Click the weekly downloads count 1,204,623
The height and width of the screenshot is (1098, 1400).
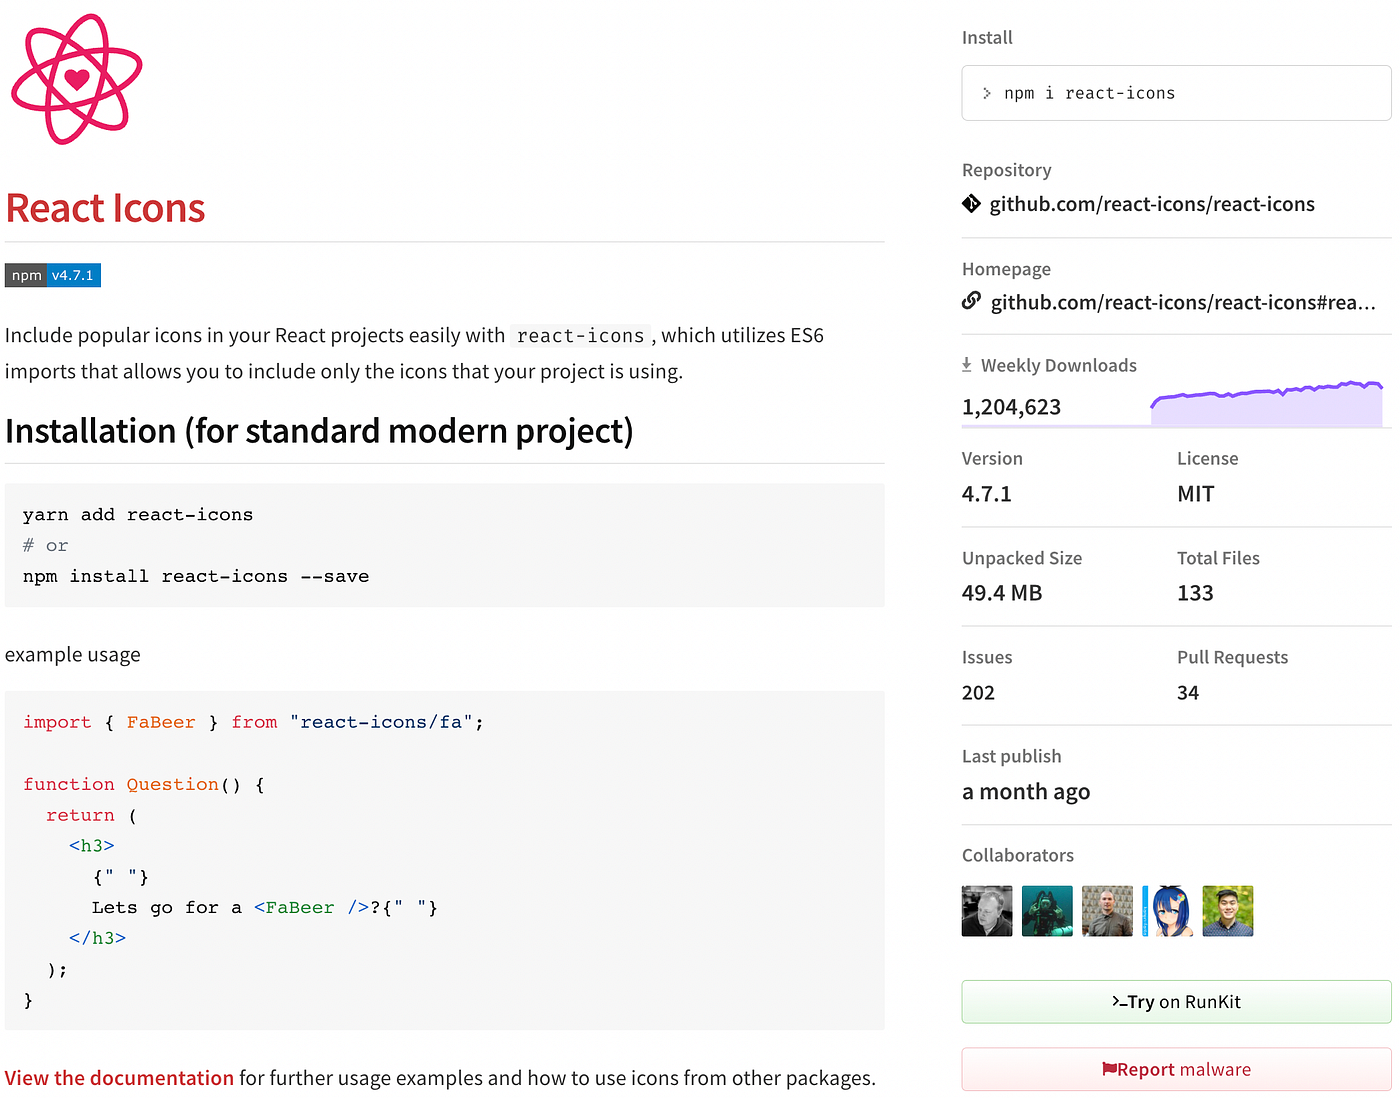(1011, 407)
